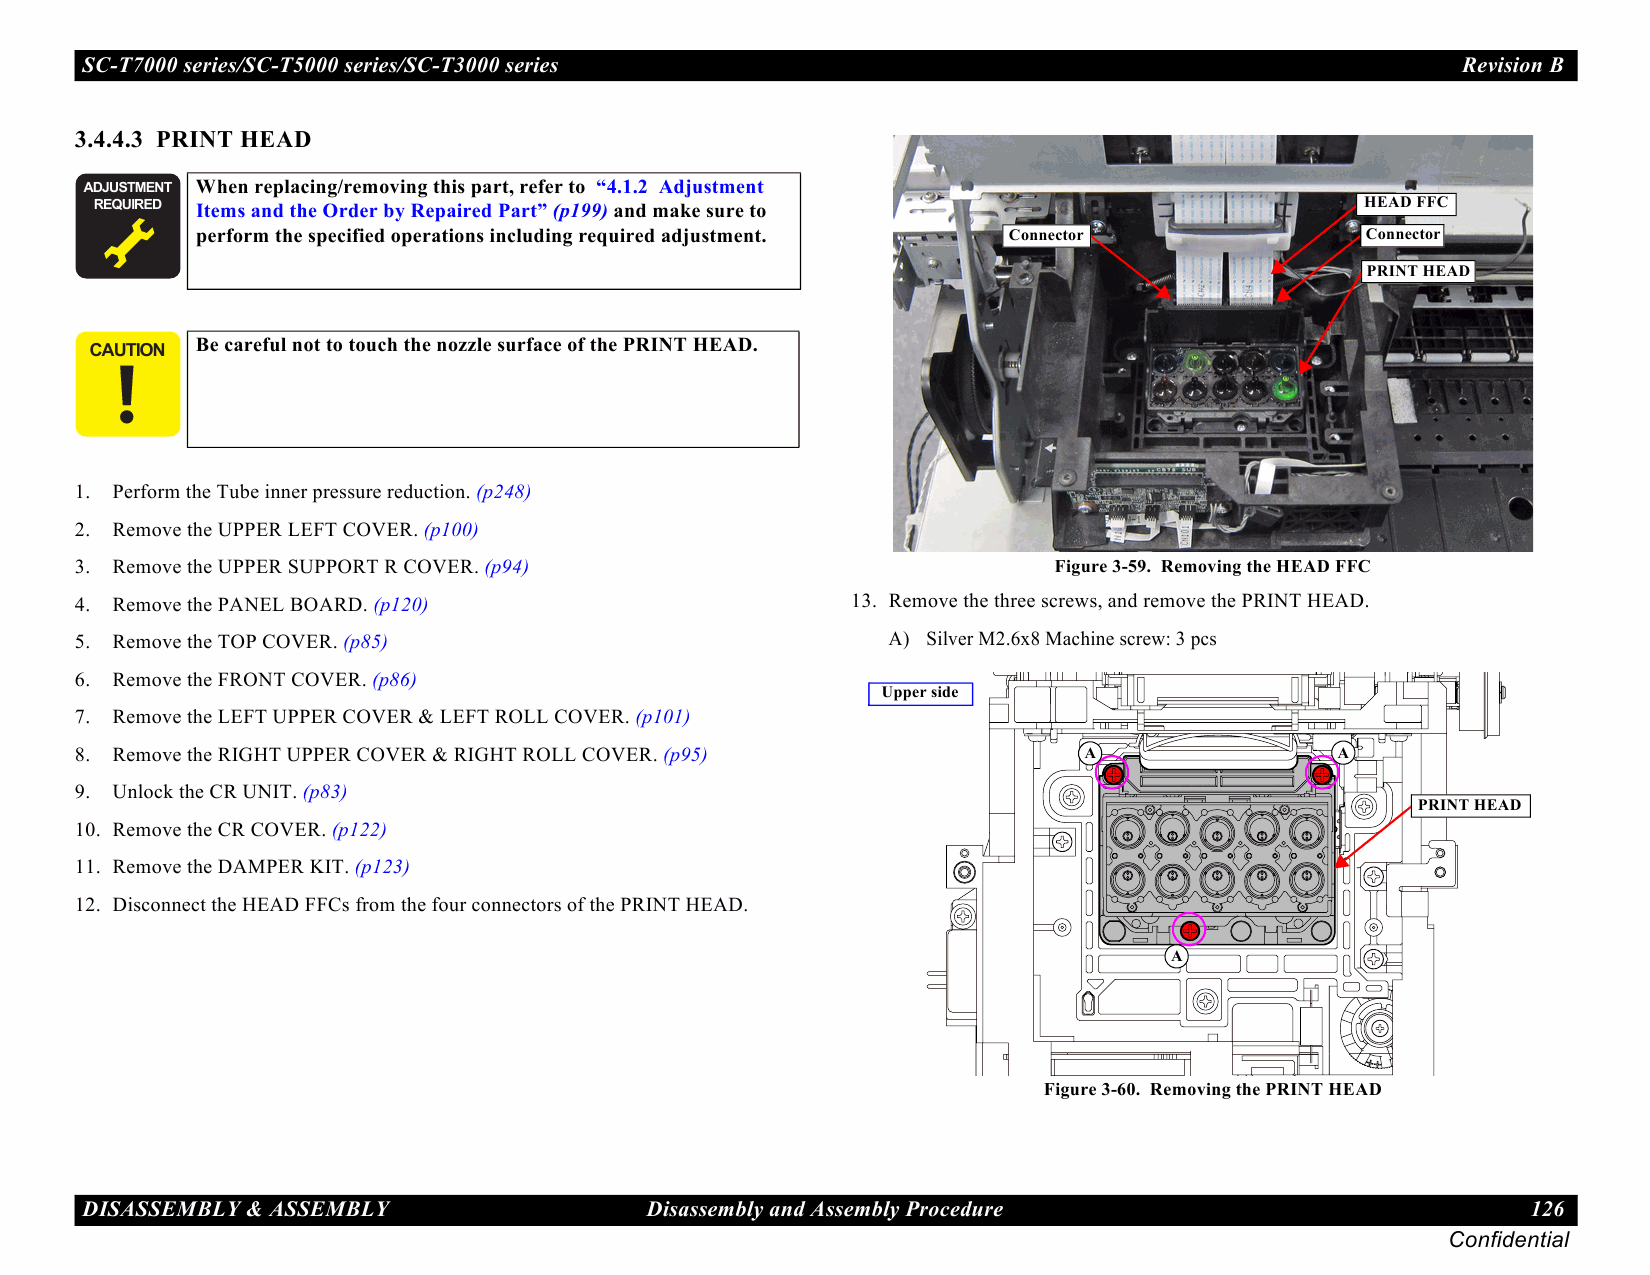1650x1275 pixels.
Task: Click the PRINT HEAD label in Figure 3-59
Action: (x=1418, y=271)
